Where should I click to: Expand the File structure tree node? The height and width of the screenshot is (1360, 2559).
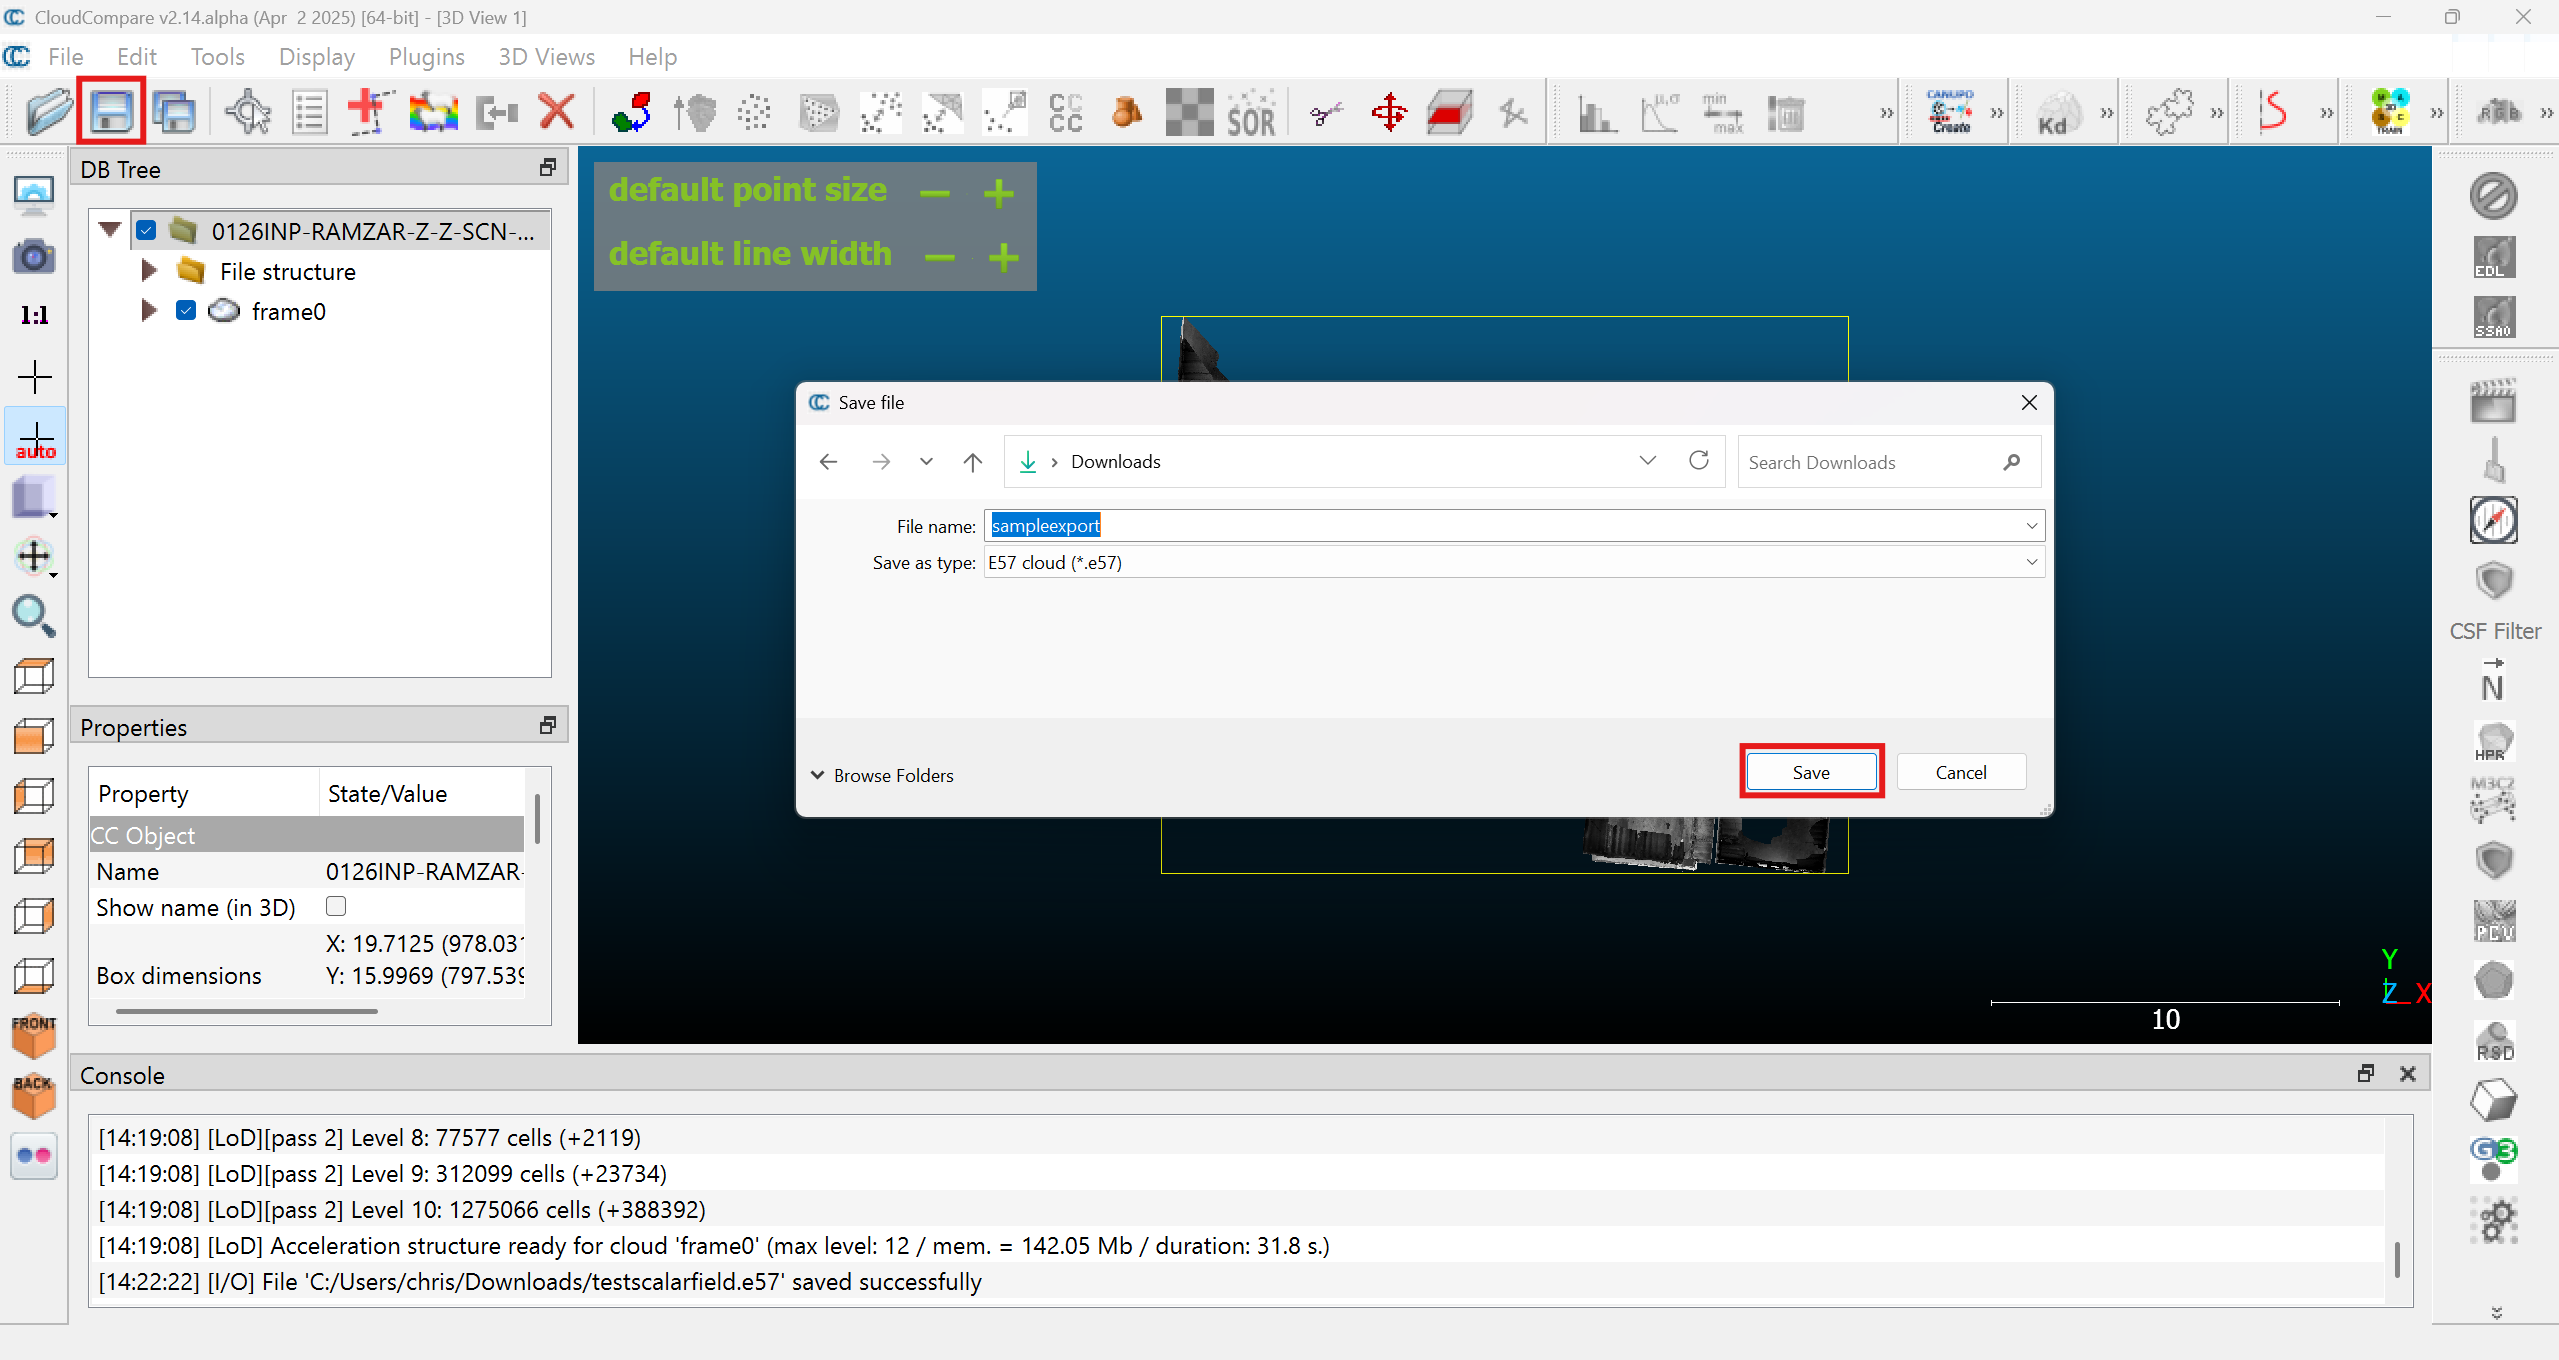(x=149, y=271)
